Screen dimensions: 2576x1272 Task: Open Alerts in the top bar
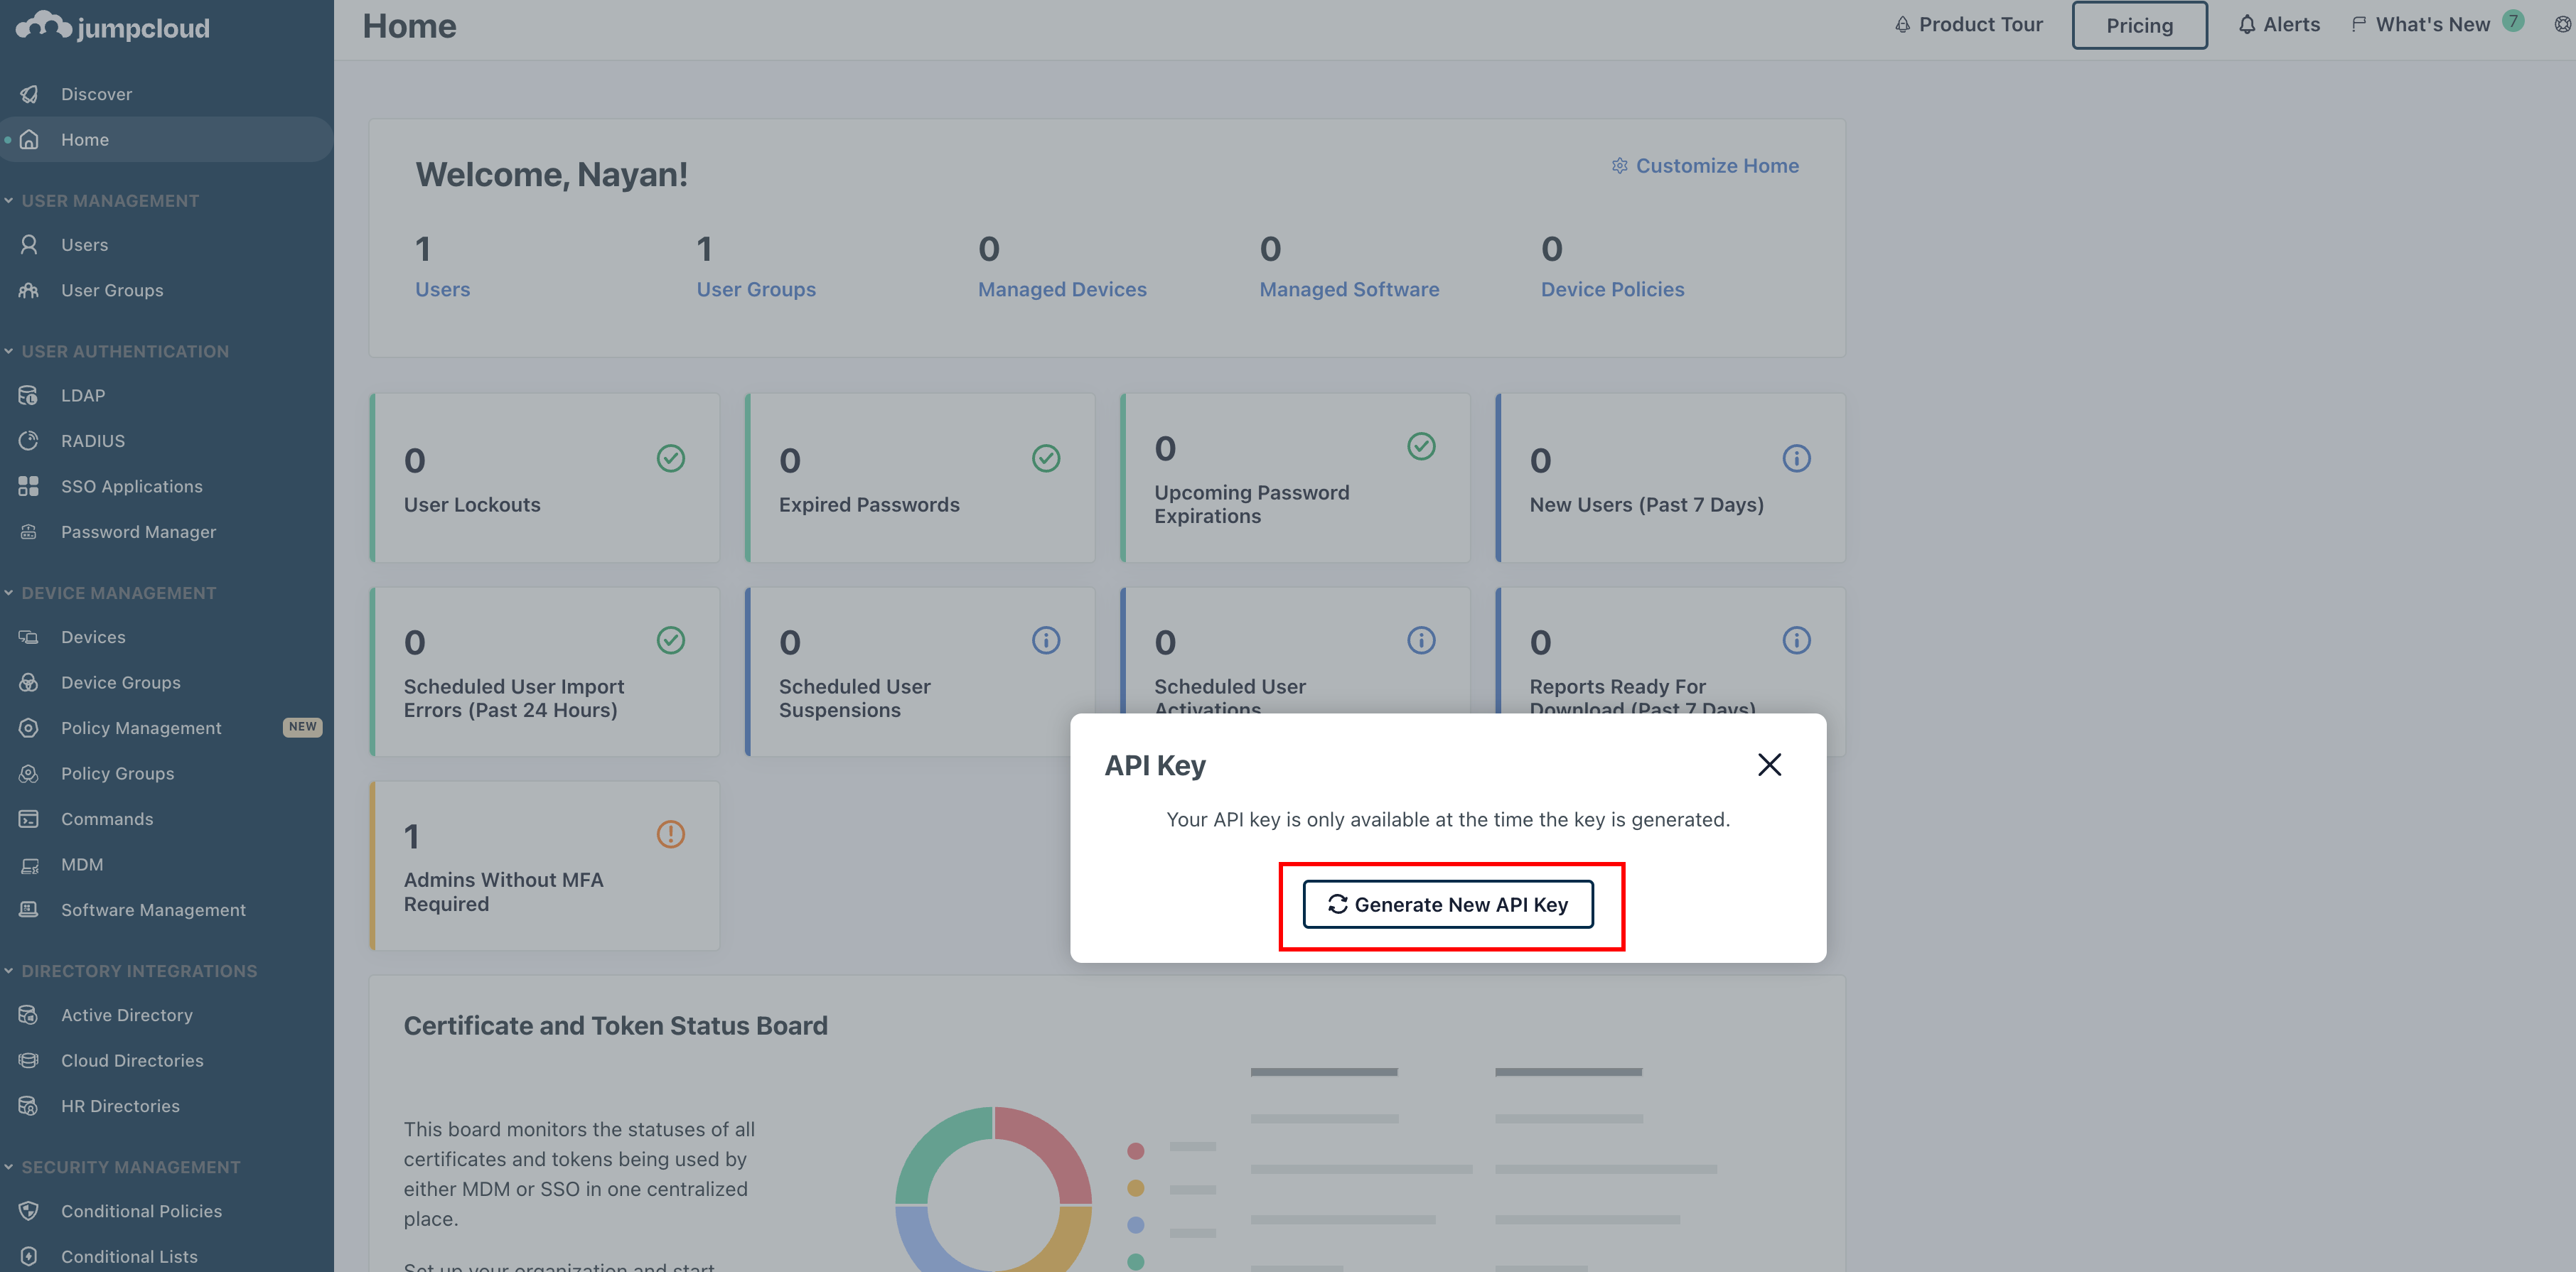coord(2278,24)
